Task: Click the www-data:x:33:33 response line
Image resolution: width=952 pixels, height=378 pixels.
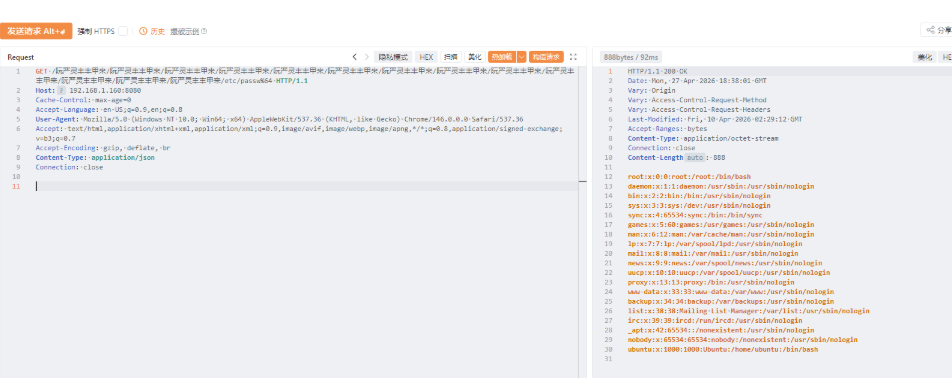Action: coord(731,292)
